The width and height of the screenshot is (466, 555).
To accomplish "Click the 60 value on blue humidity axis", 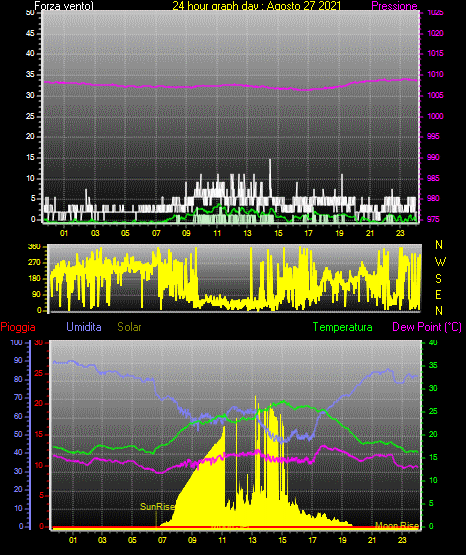I will click(x=18, y=416).
